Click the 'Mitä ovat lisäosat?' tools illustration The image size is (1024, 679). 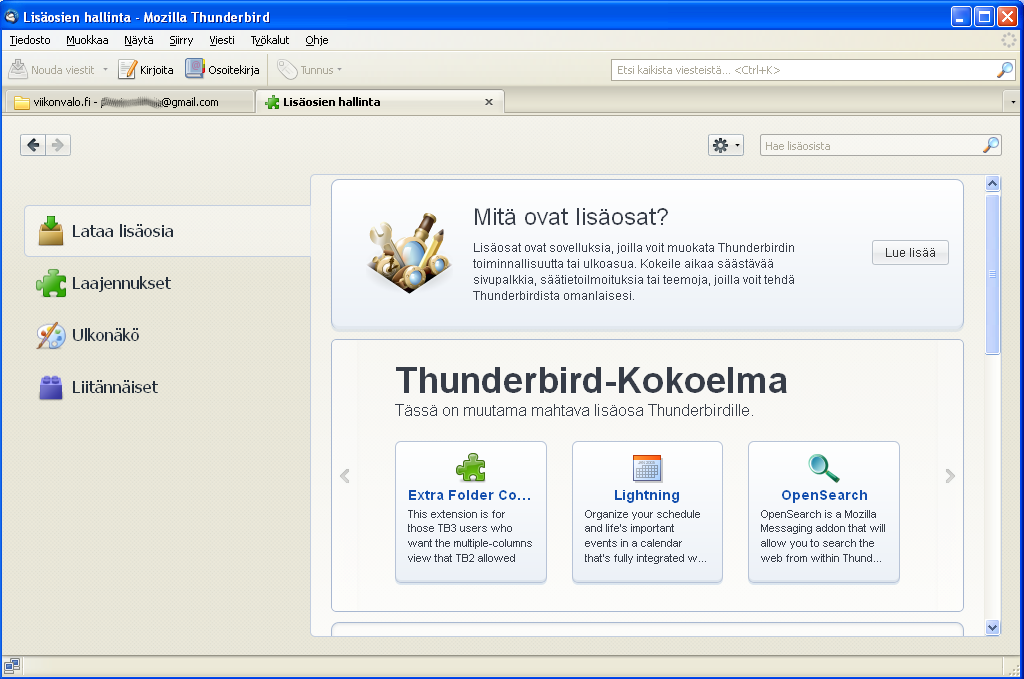tap(410, 253)
